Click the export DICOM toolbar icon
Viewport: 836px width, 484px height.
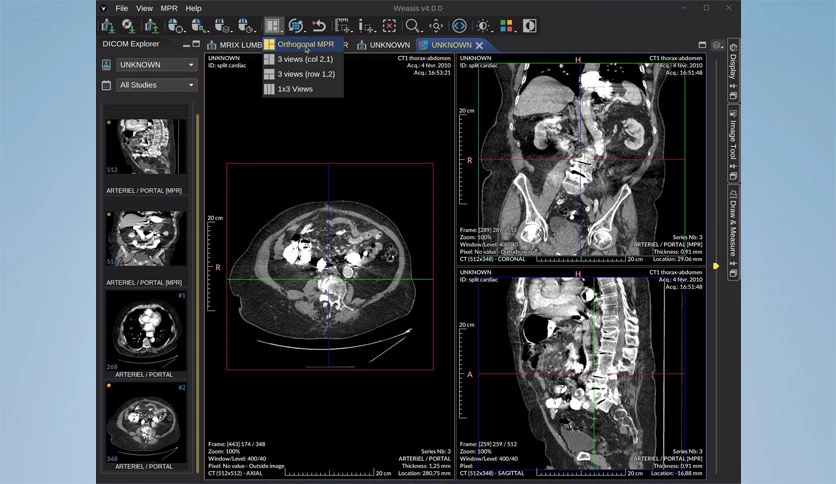pyautogui.click(x=152, y=26)
